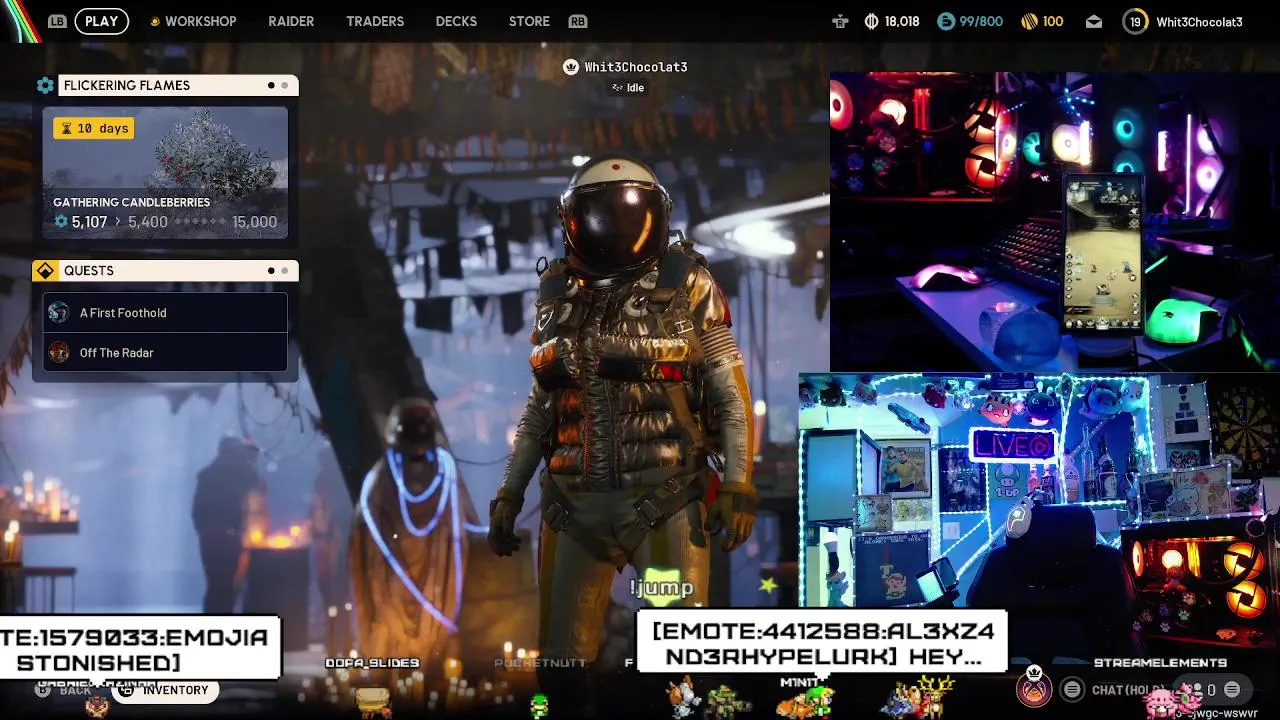The width and height of the screenshot is (1280, 720).
Task: Click the second page dot in Flickering Flames header
Action: point(285,86)
